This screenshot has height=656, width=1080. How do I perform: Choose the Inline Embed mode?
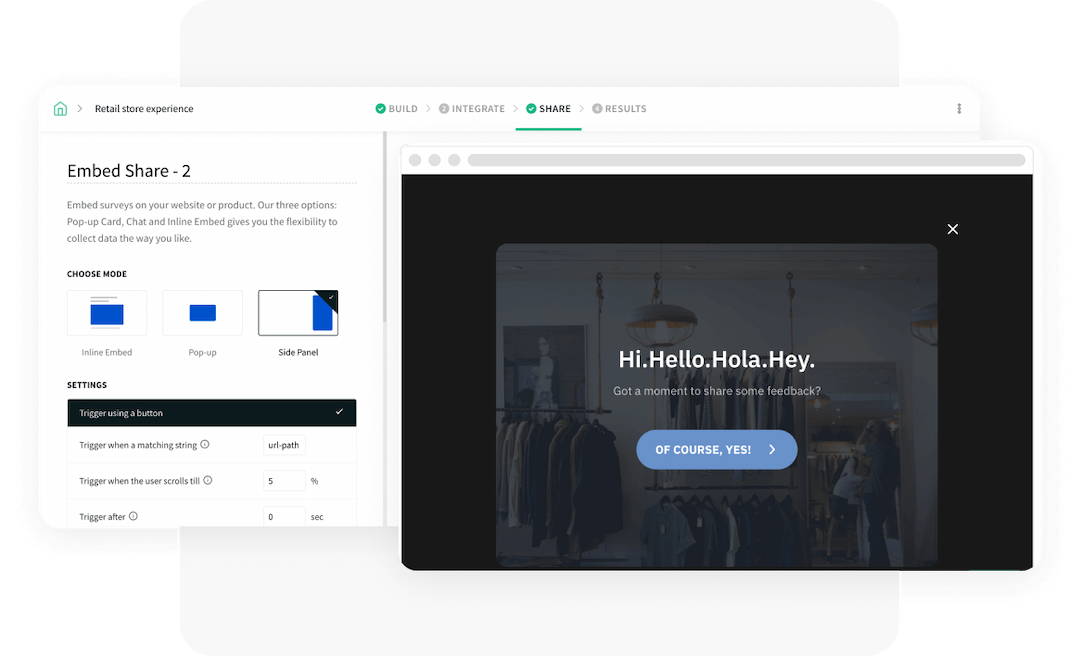tap(107, 313)
